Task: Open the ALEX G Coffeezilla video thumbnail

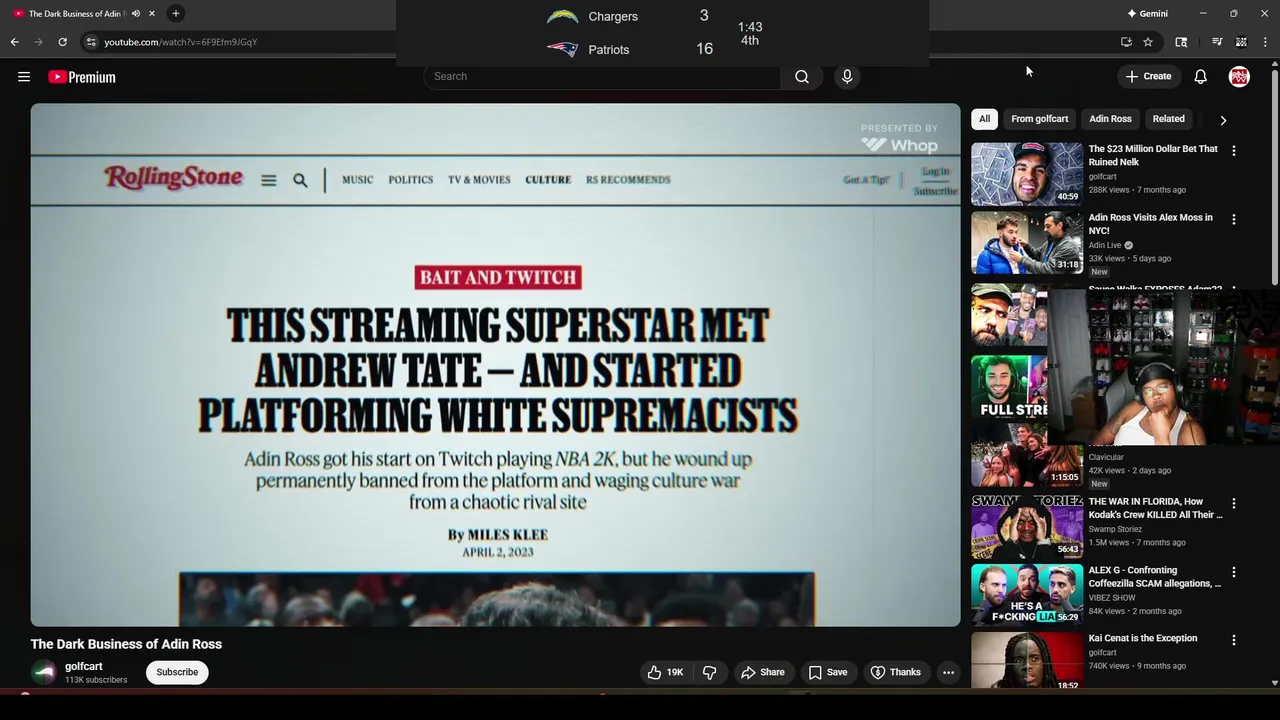Action: 1027,595
